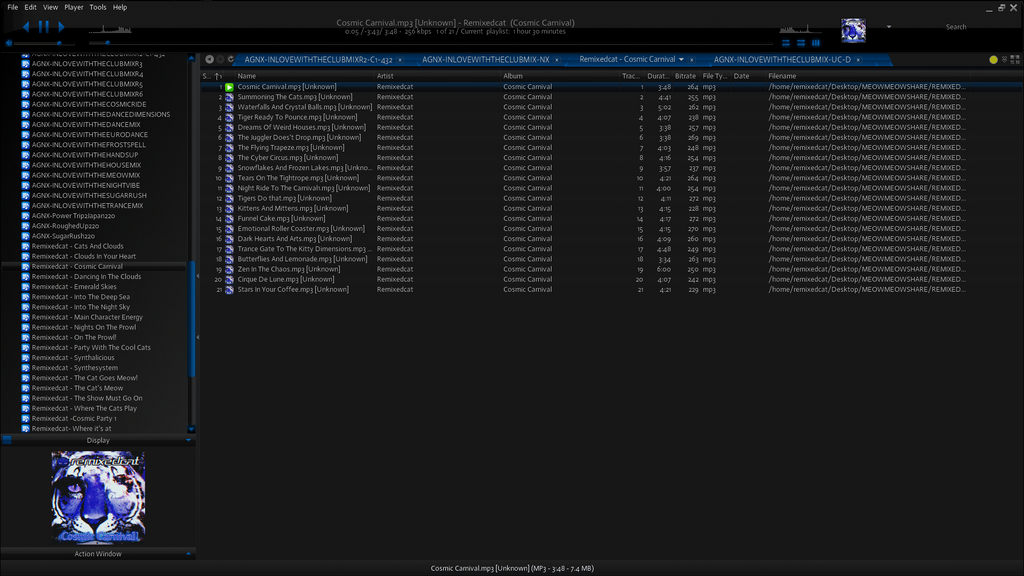Click the yellow circle indicator
This screenshot has width=1024, height=576.
point(993,59)
